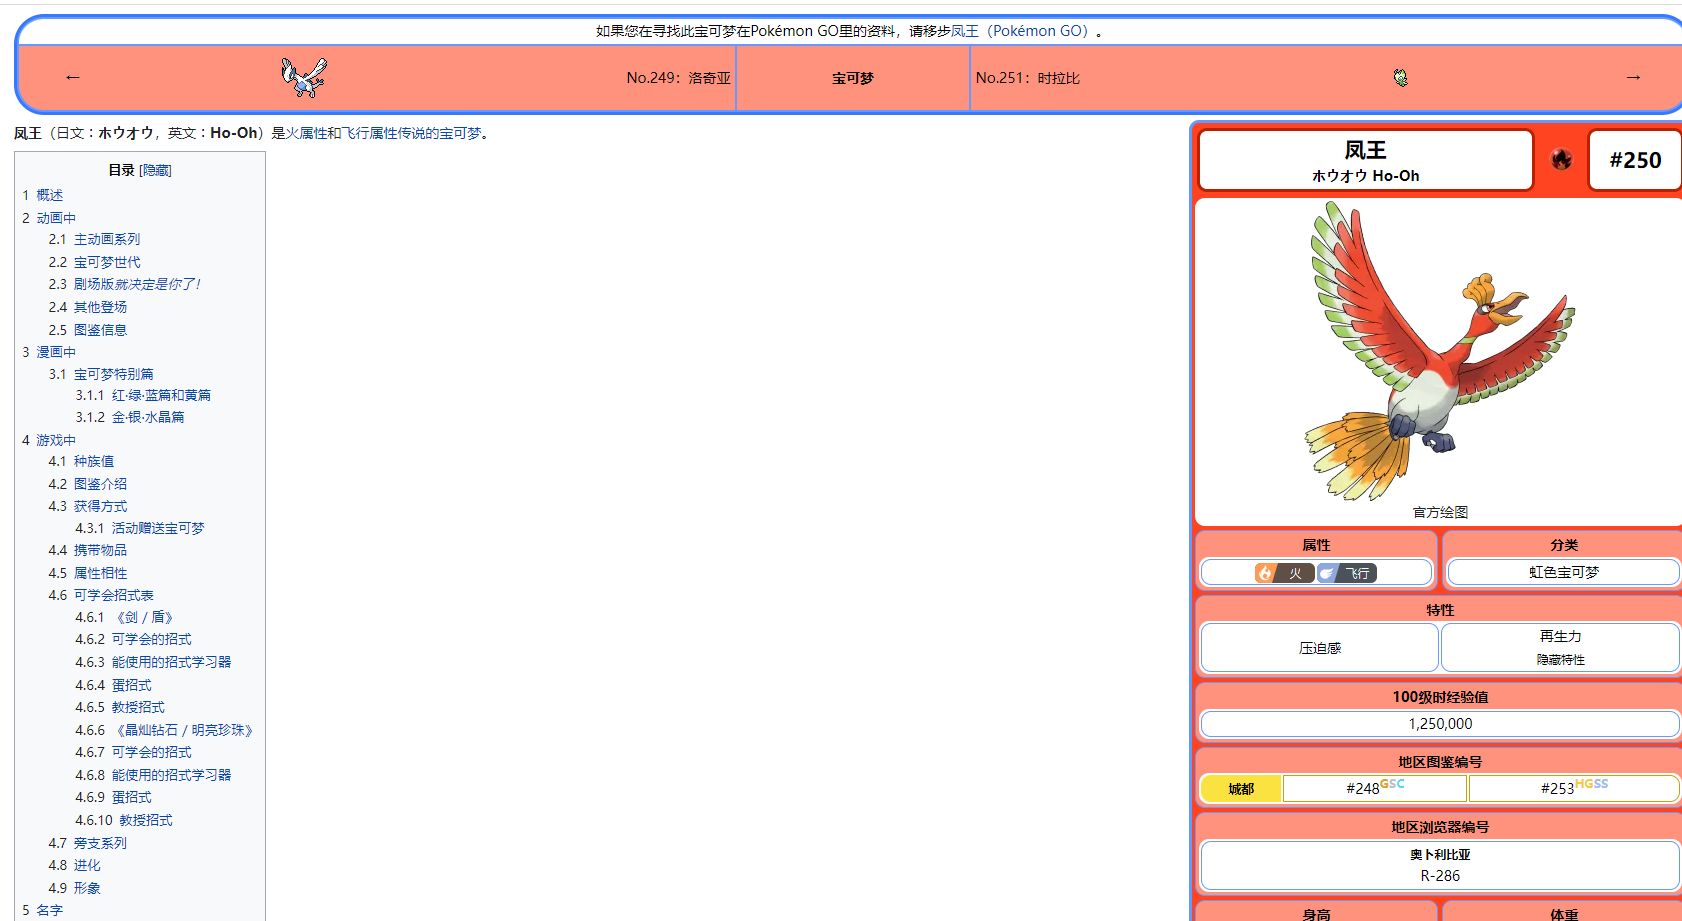This screenshot has width=1682, height=921.
Task: Jump to section 4.8 进化
Action: click(74, 865)
